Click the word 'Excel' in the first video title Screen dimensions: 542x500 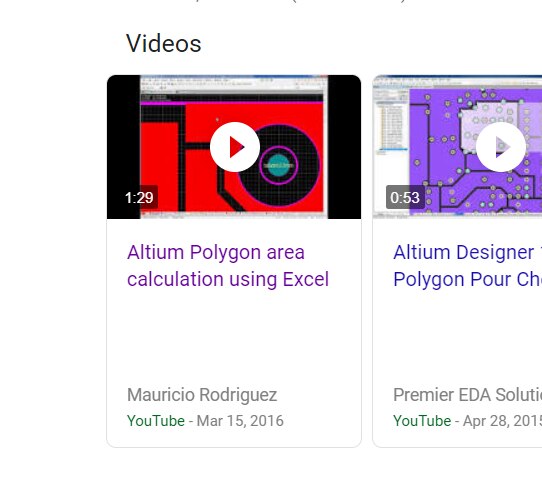coord(306,279)
